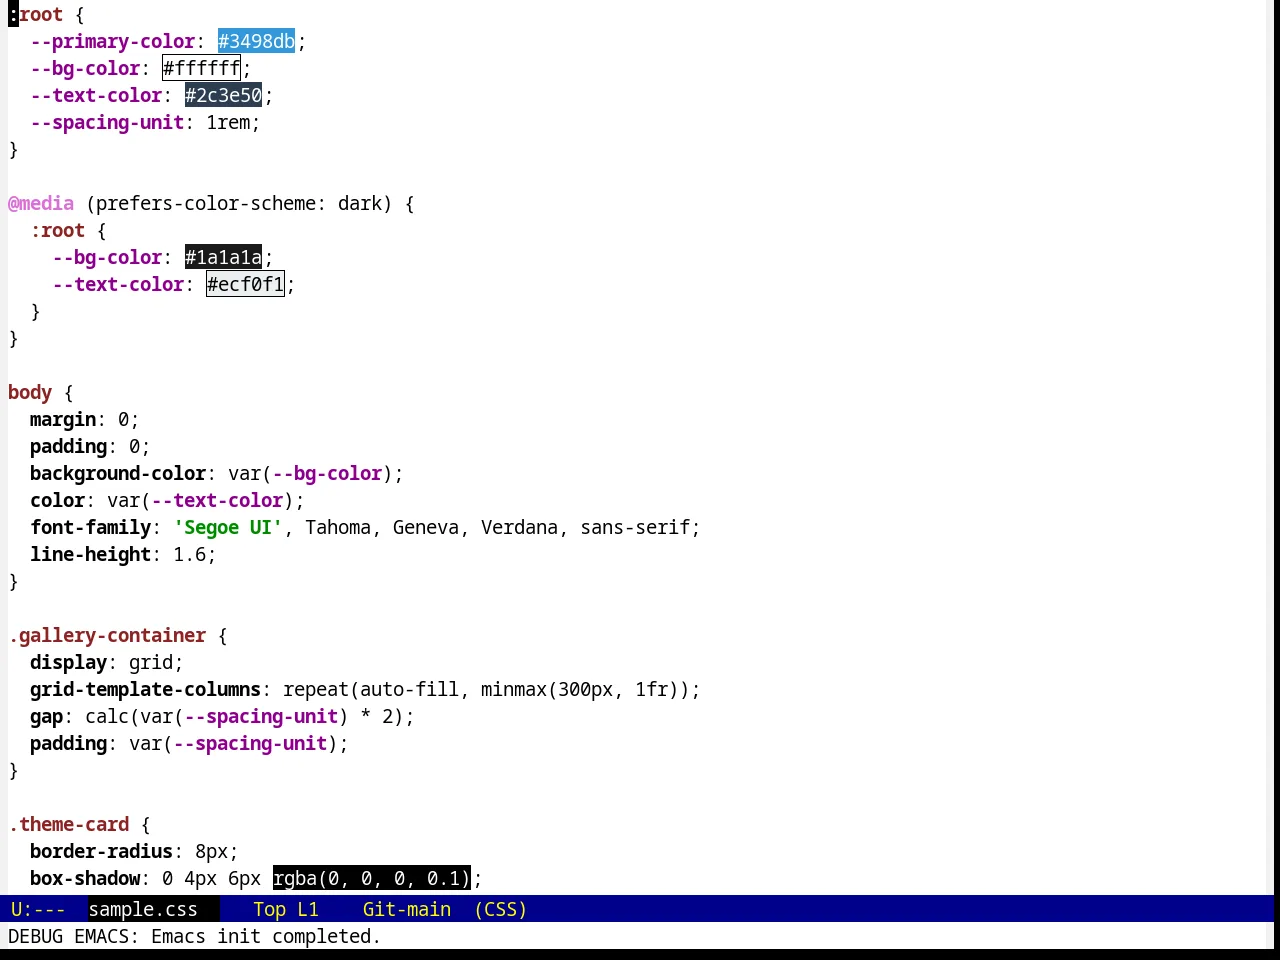Click the box-shadow property
1280x960 pixels.
pyautogui.click(x=85, y=878)
